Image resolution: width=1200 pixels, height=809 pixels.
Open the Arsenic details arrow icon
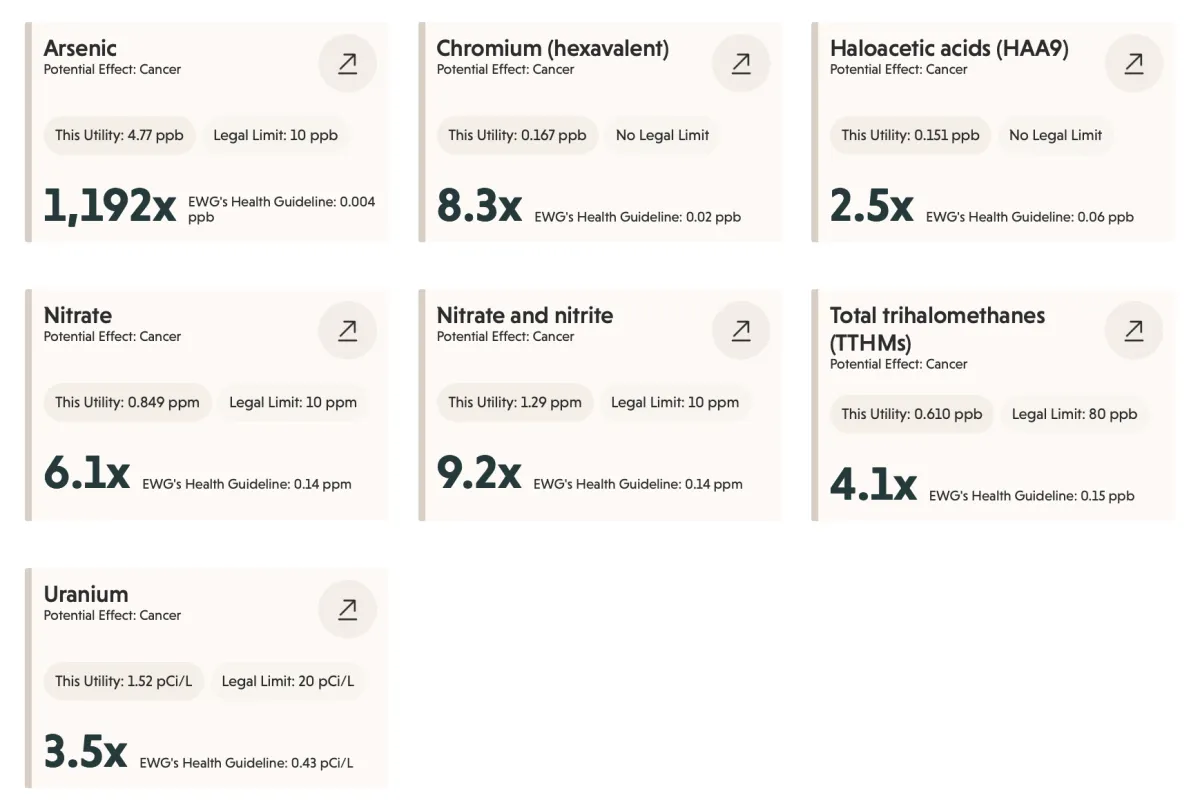[x=347, y=64]
